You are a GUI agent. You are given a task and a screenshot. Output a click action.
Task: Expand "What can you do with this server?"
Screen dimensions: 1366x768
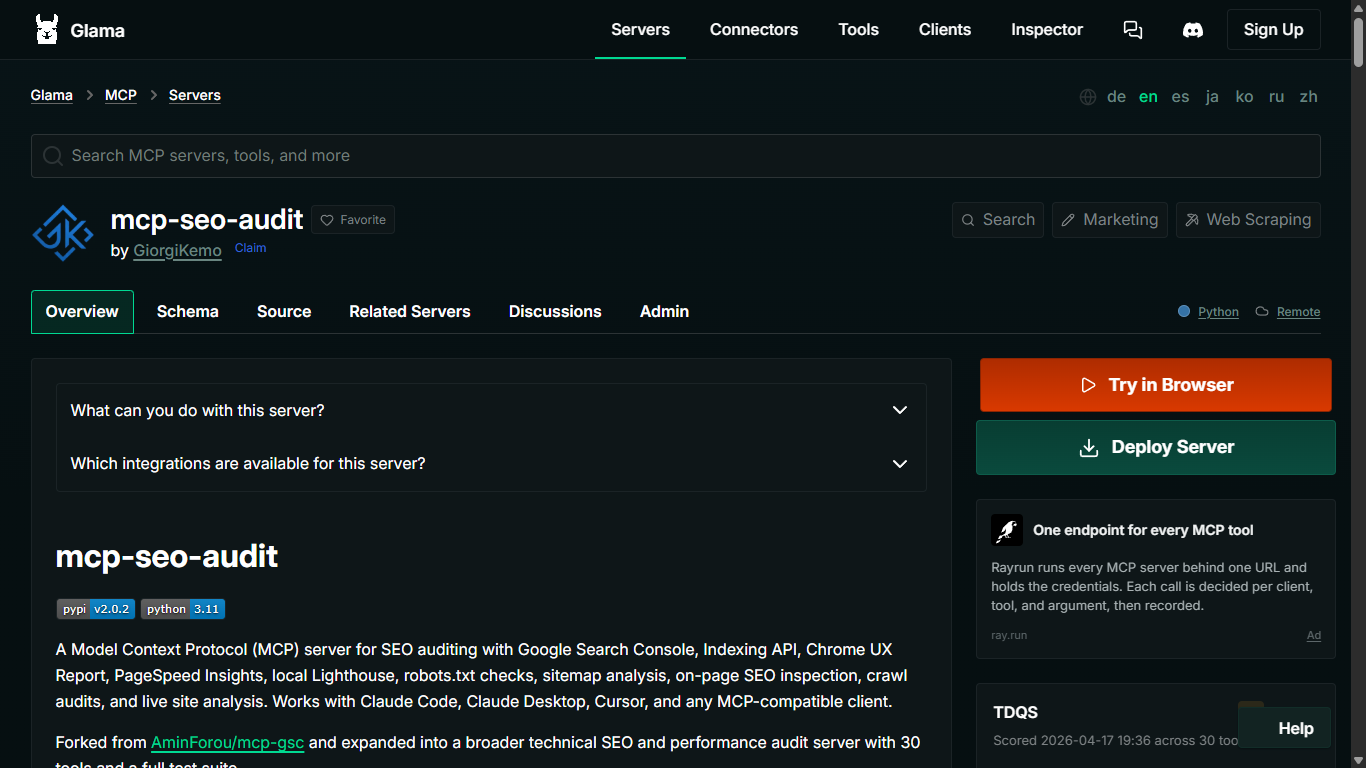pyautogui.click(x=491, y=410)
